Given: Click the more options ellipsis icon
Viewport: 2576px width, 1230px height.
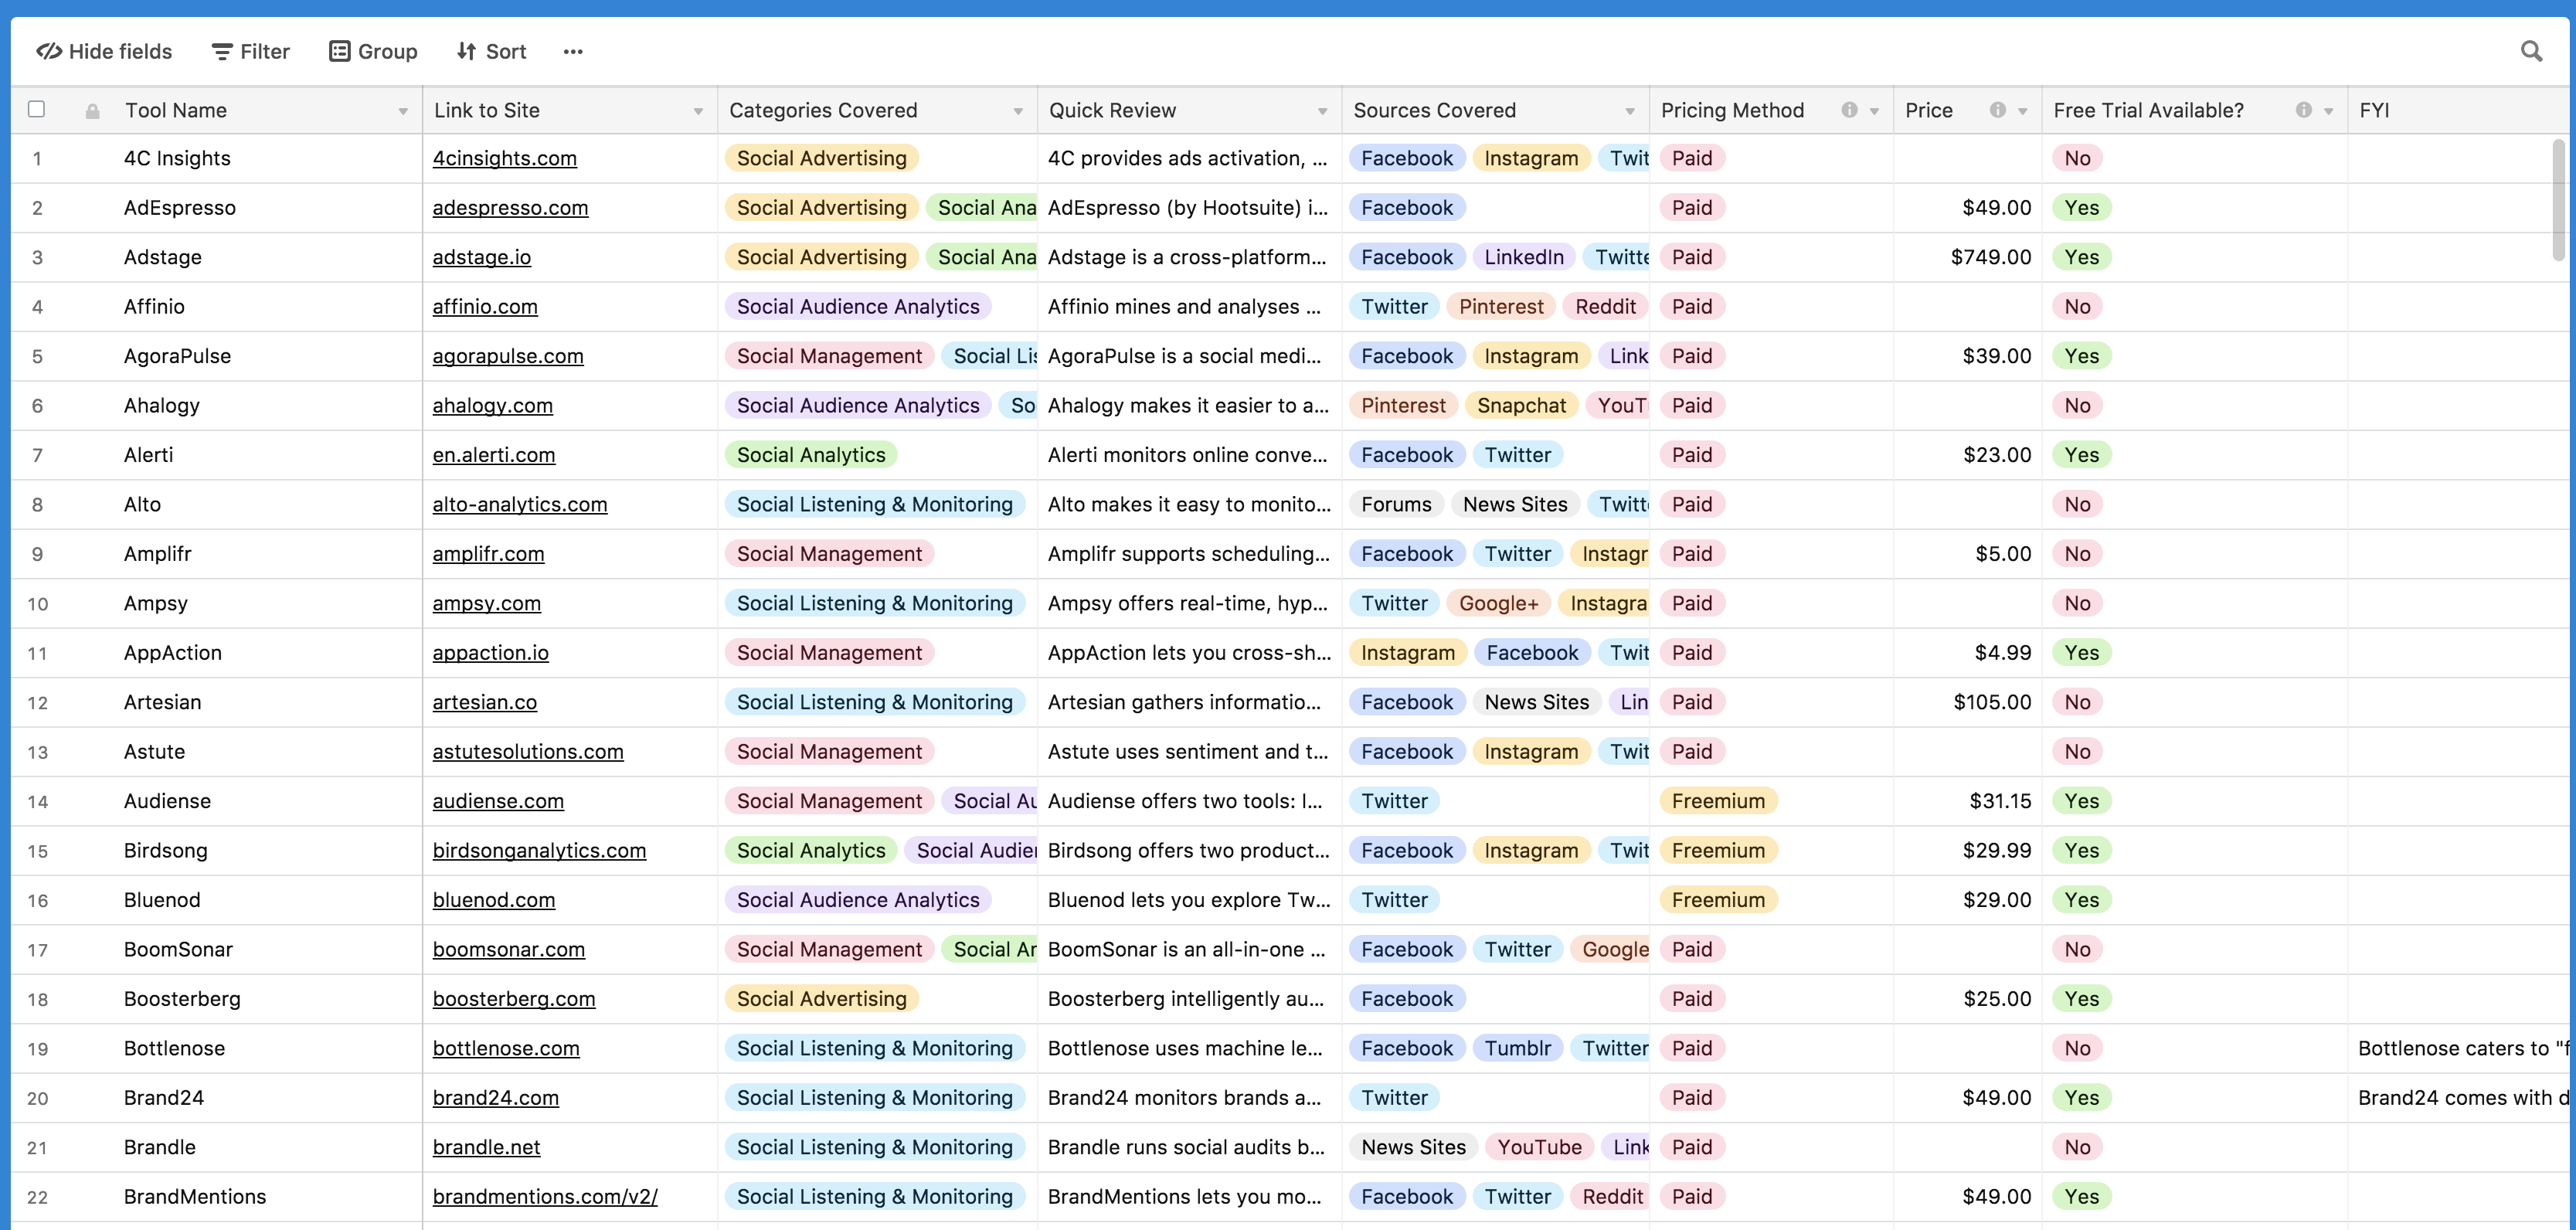Looking at the screenshot, I should pos(573,51).
